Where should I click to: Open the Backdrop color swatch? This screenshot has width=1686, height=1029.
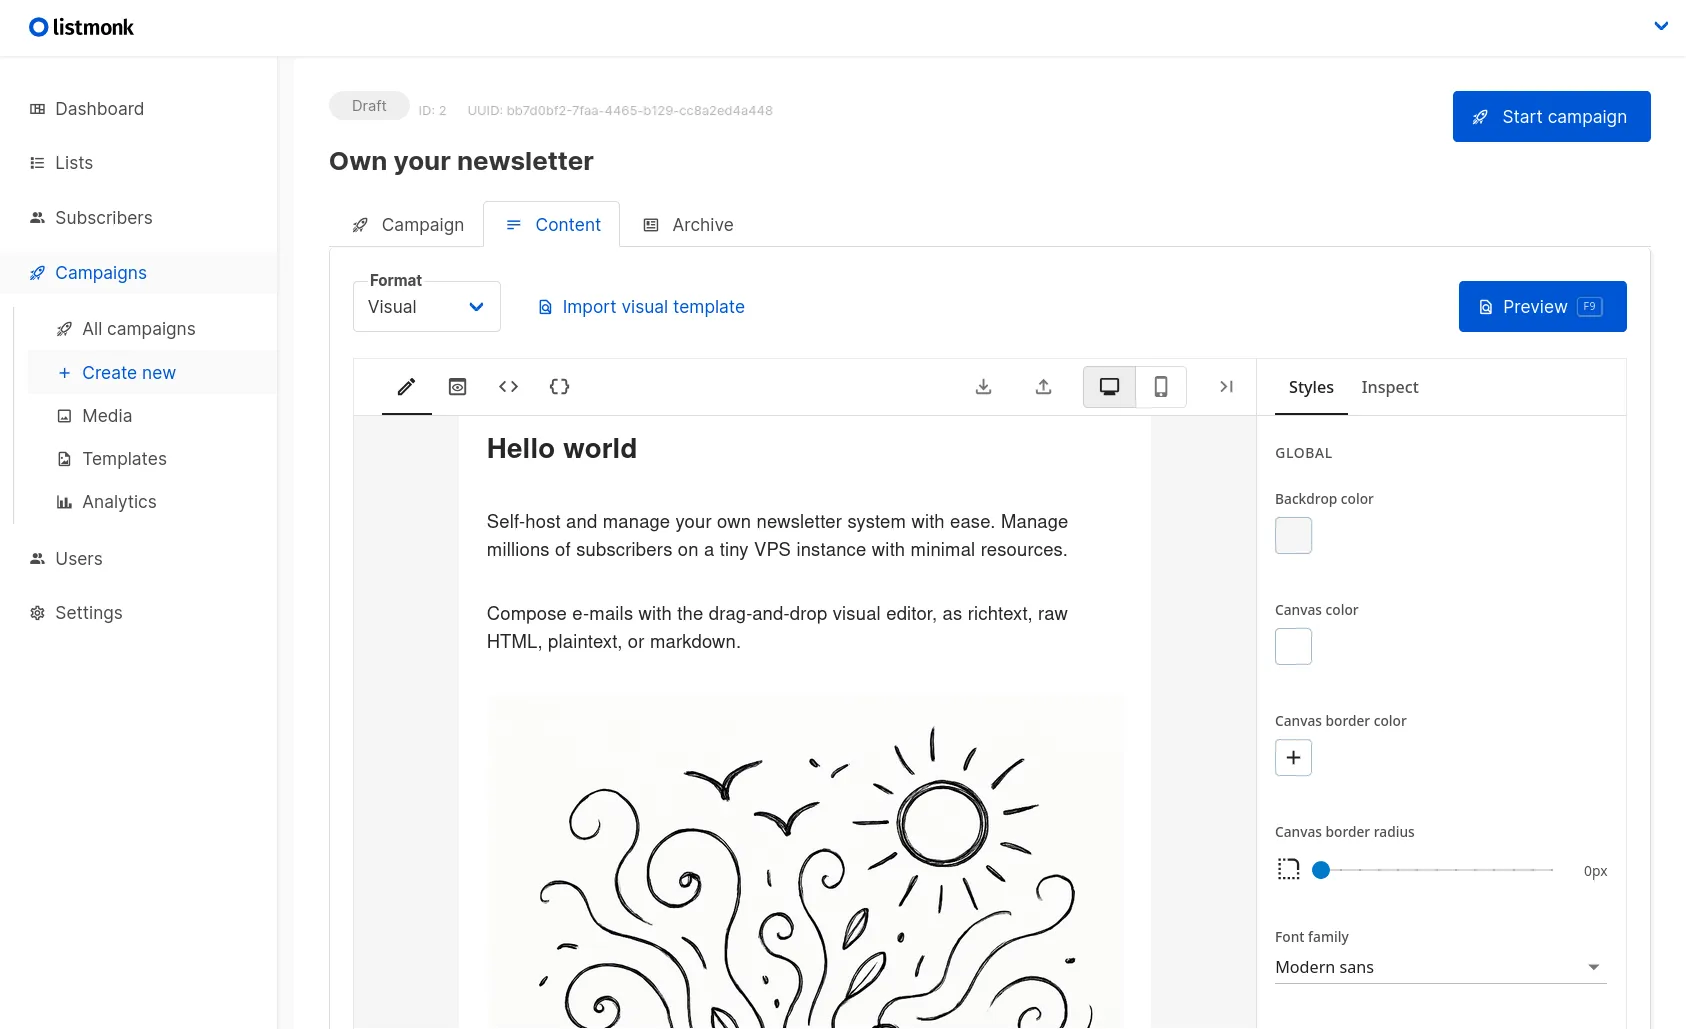click(x=1292, y=535)
